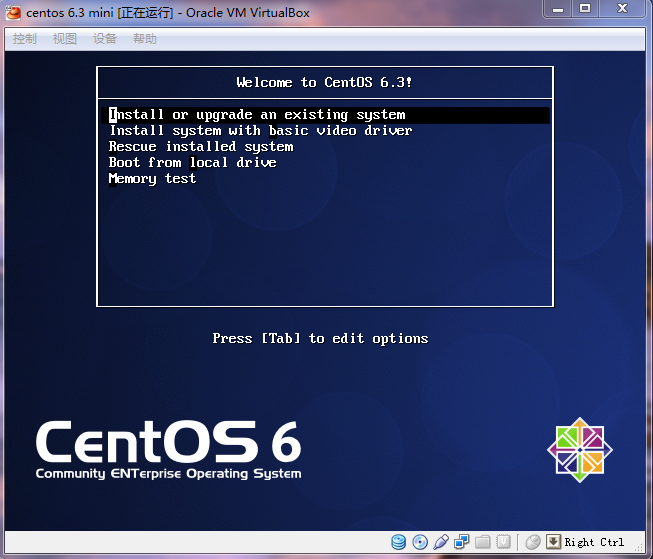
Task: Click the Right Ctrl host key label
Action: (x=594, y=542)
